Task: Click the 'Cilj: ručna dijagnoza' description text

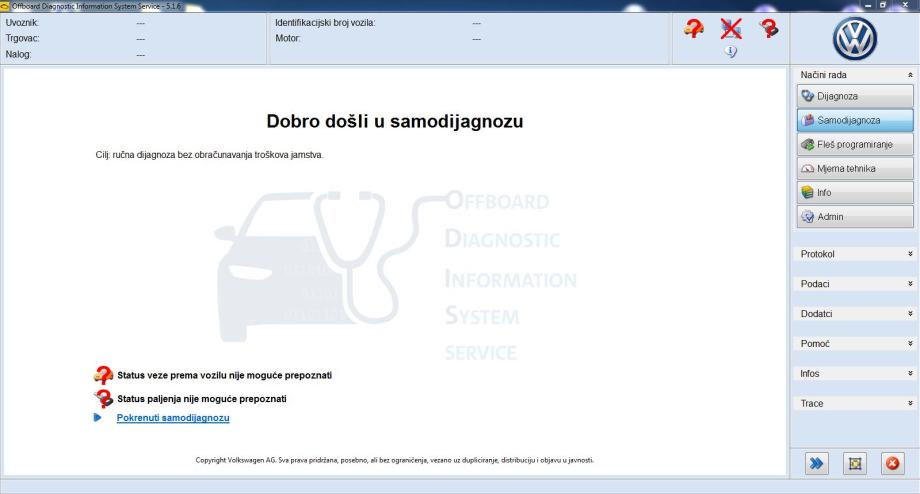Action: click(209, 155)
